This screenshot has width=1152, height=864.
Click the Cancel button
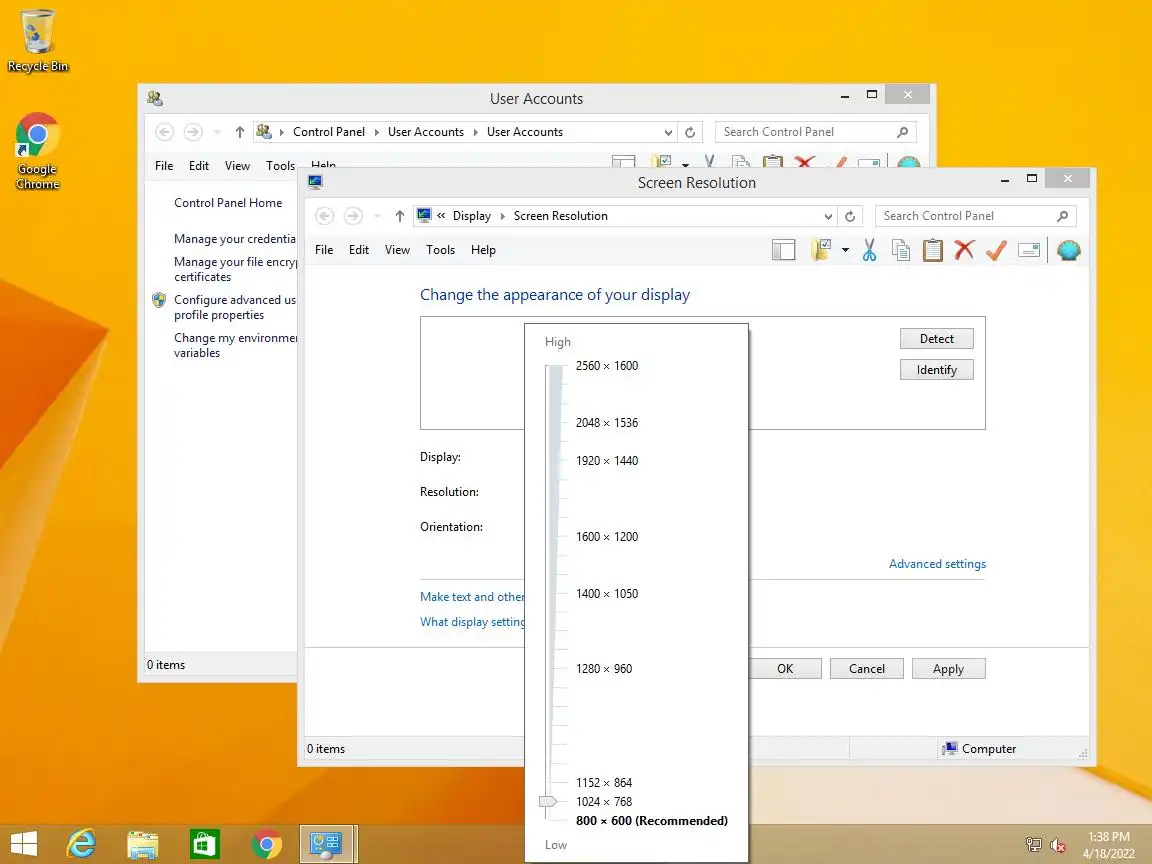867,669
